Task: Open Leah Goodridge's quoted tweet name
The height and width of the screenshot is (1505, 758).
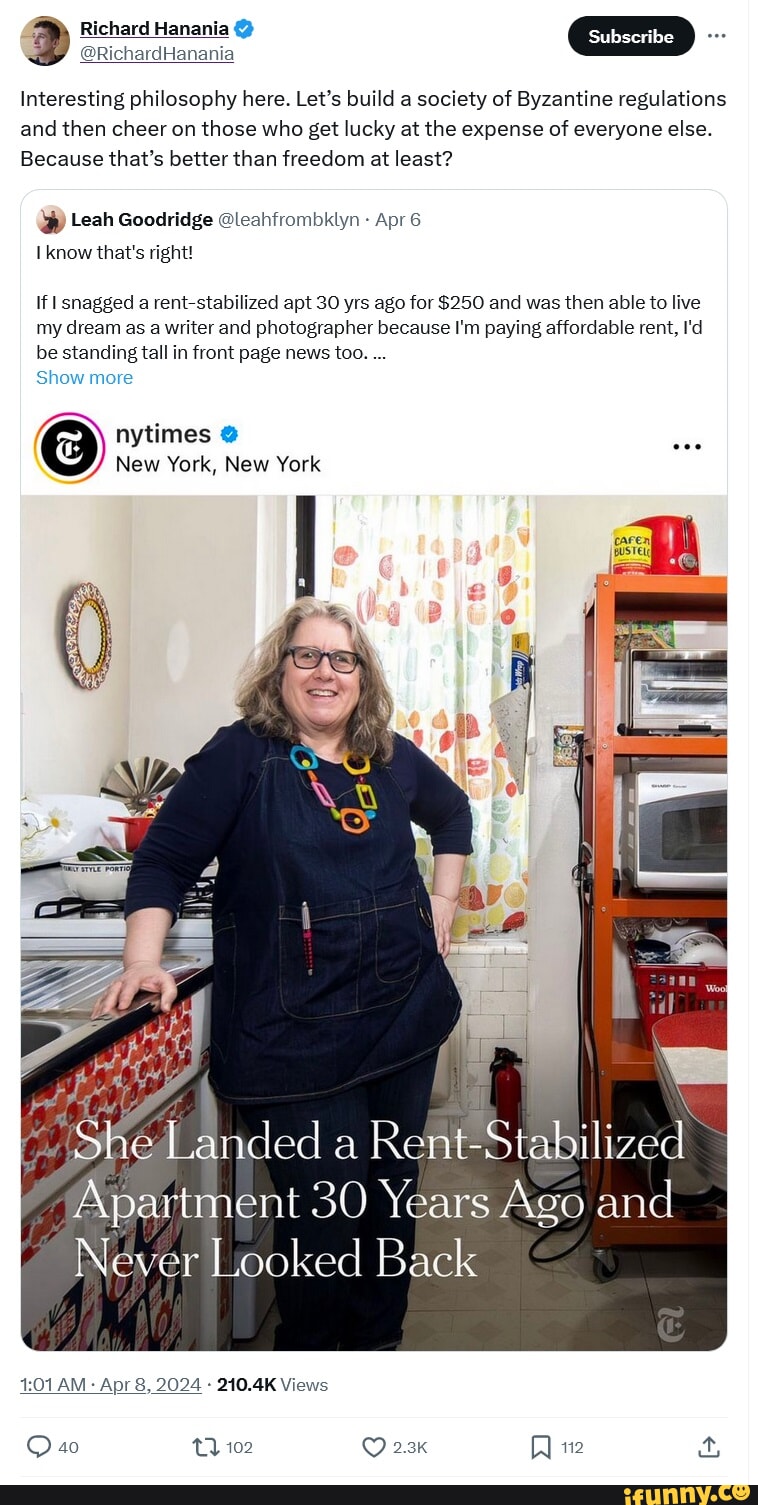Action: (142, 220)
